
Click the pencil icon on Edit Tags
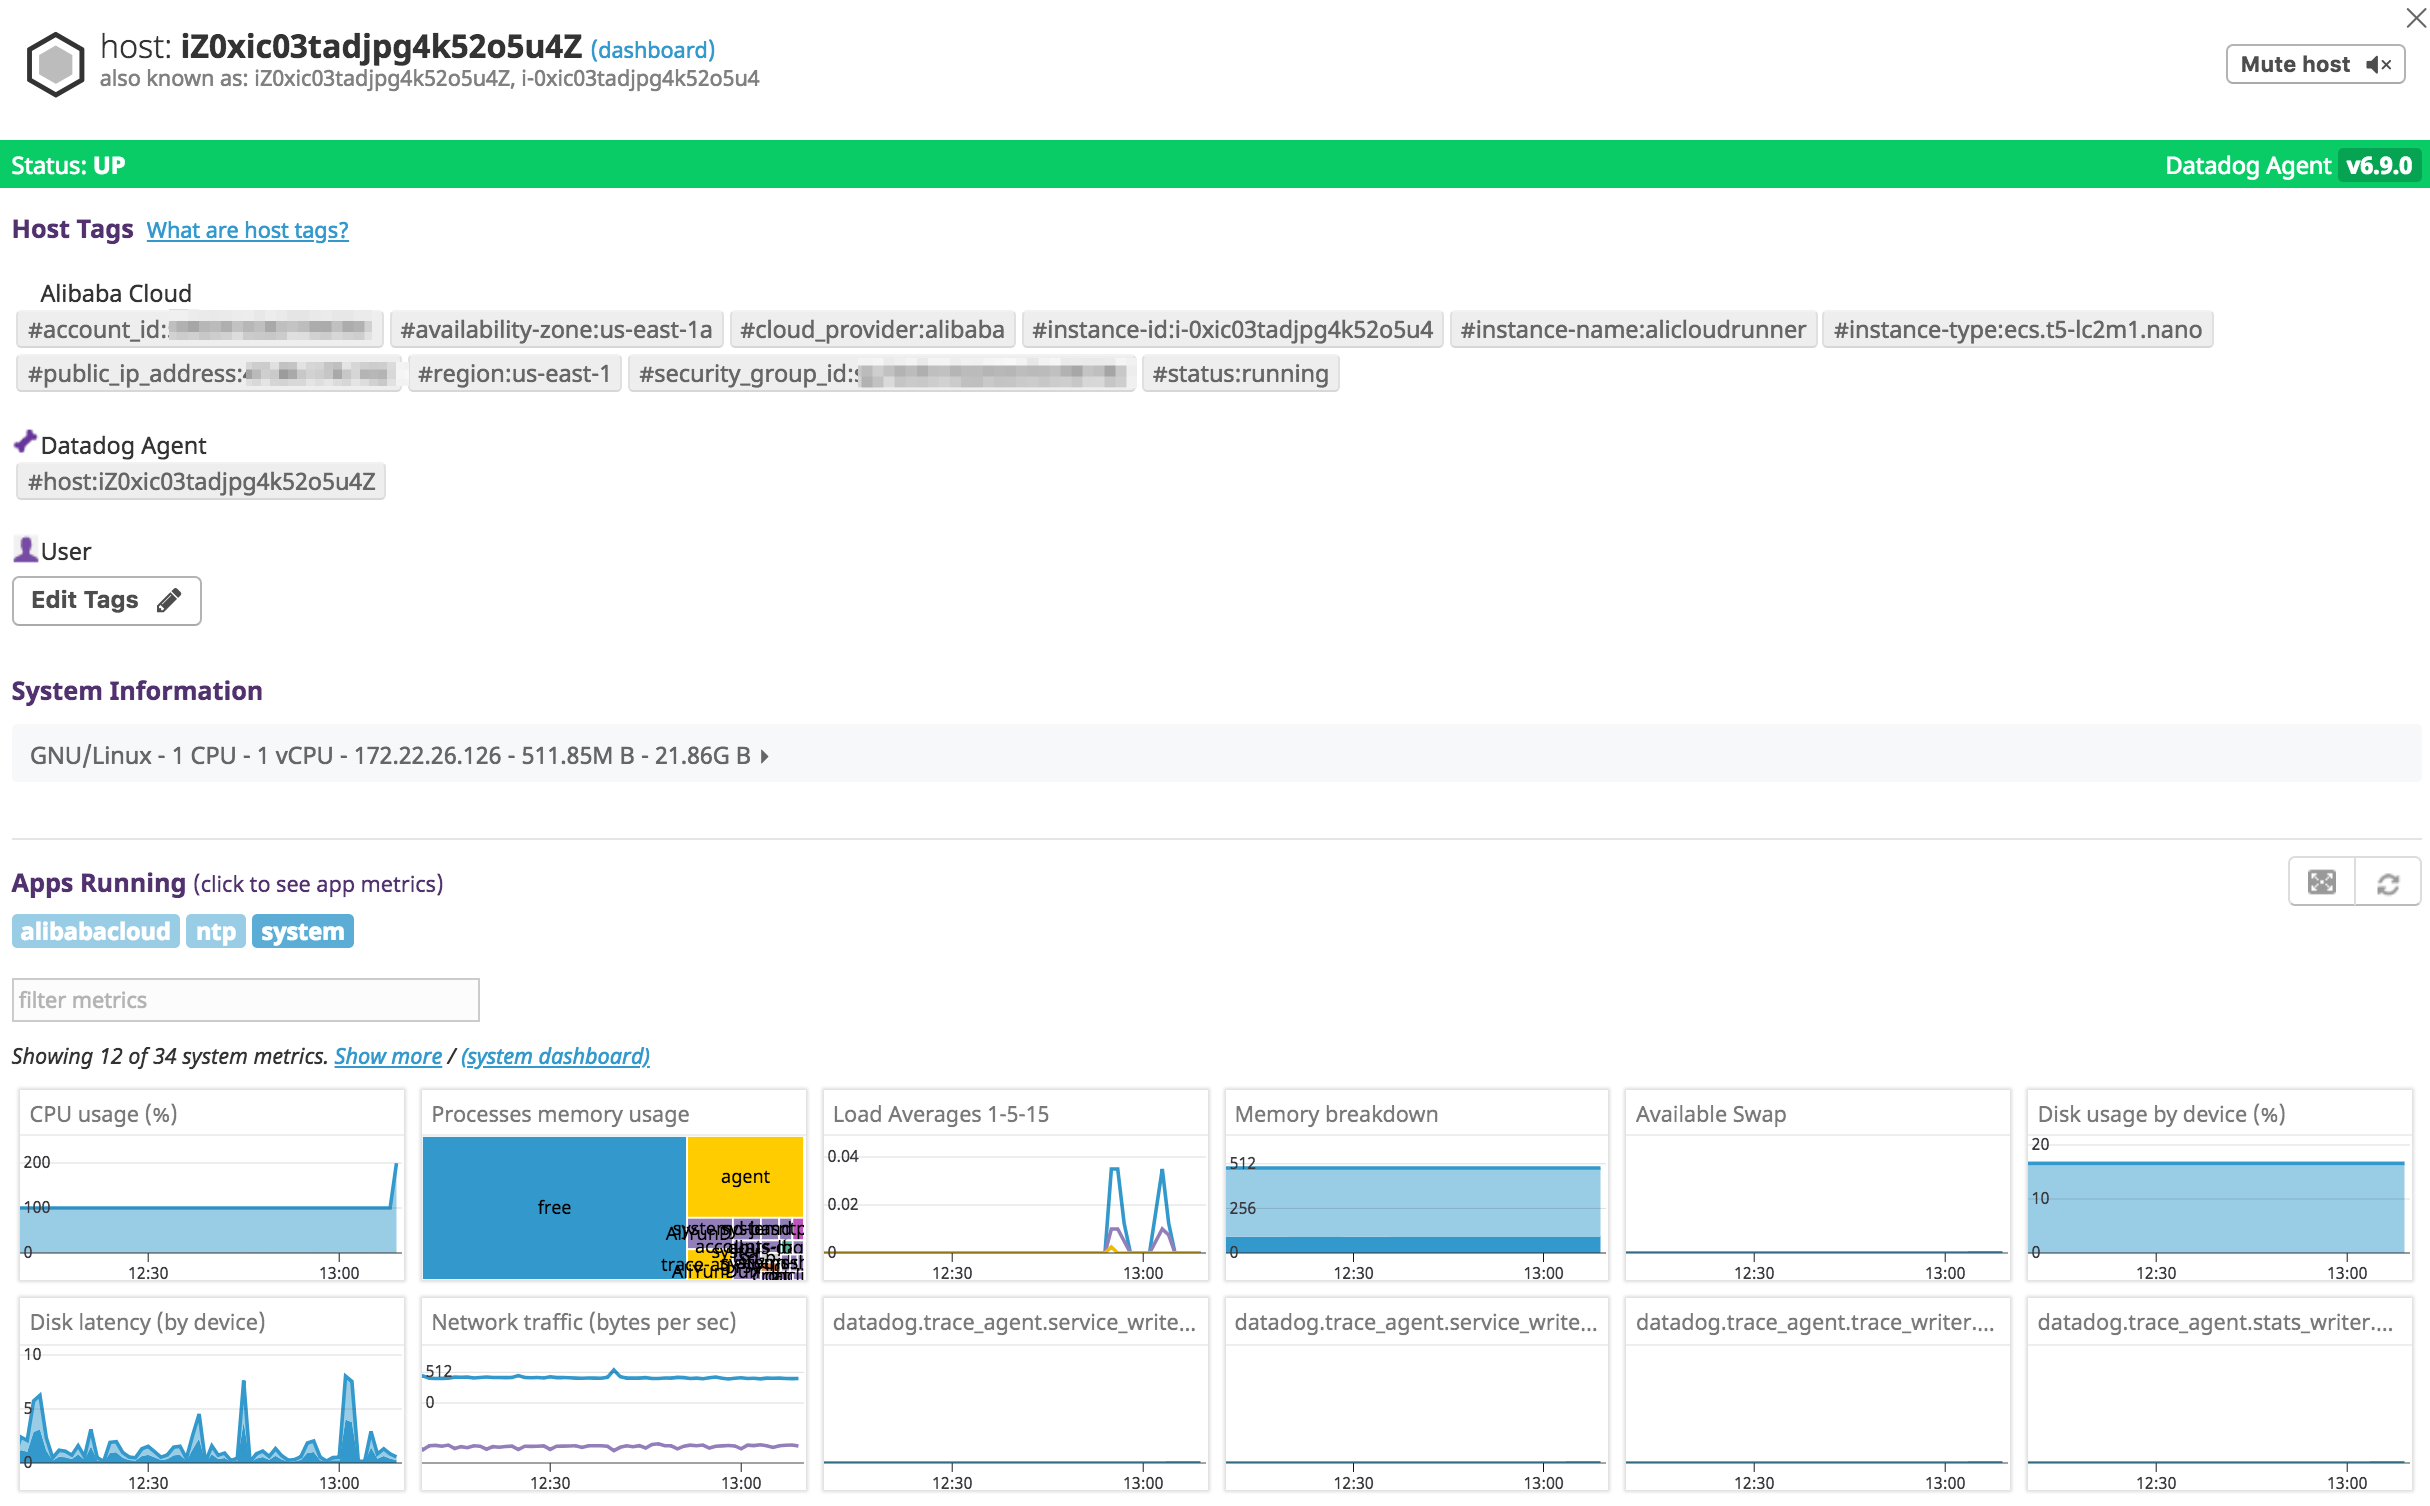168,600
